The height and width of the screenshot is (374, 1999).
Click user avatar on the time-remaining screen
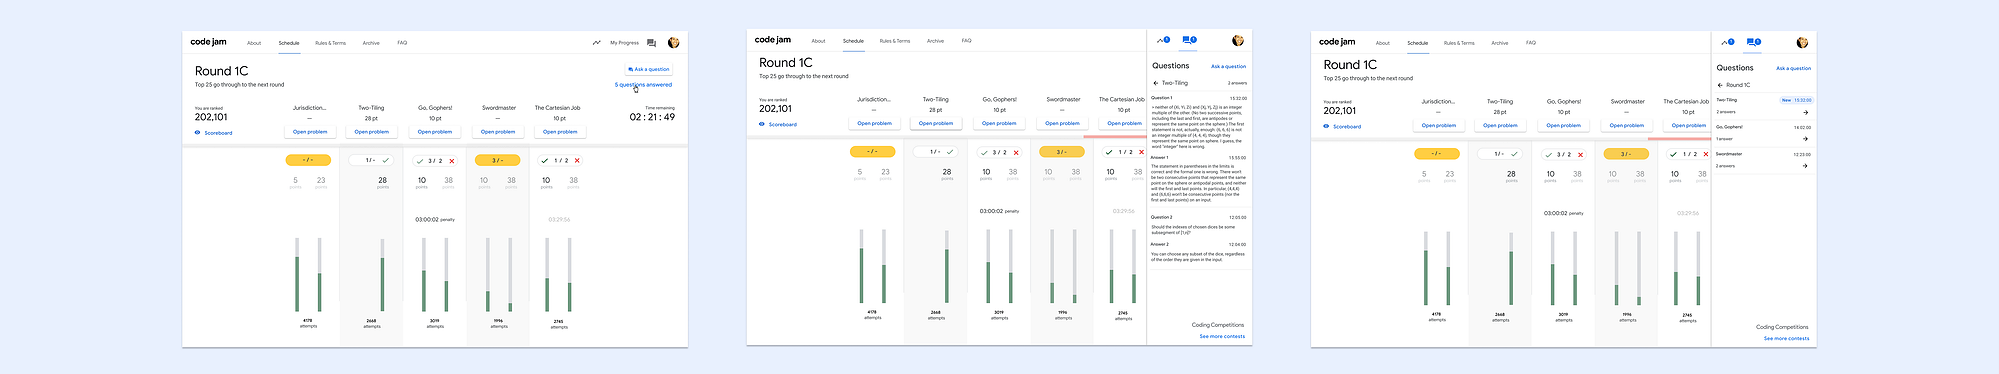click(674, 43)
